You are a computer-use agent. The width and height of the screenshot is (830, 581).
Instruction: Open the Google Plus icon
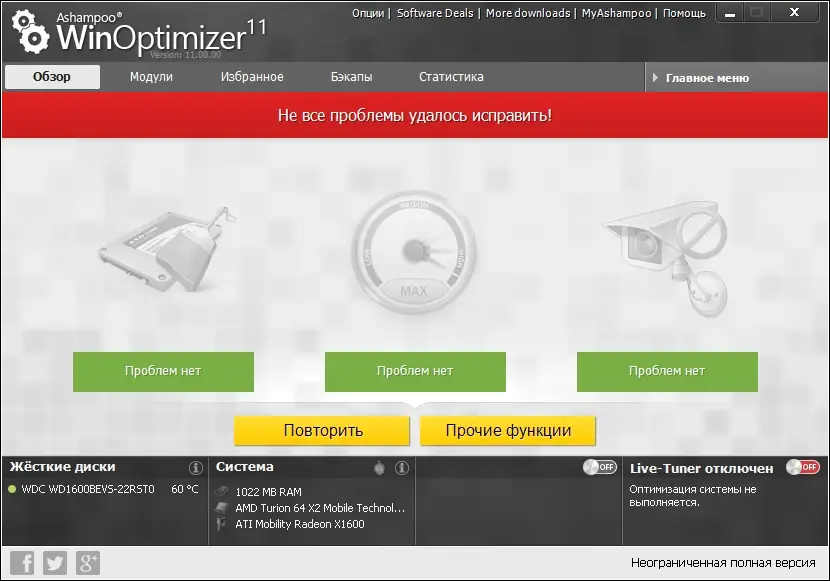coord(88,562)
